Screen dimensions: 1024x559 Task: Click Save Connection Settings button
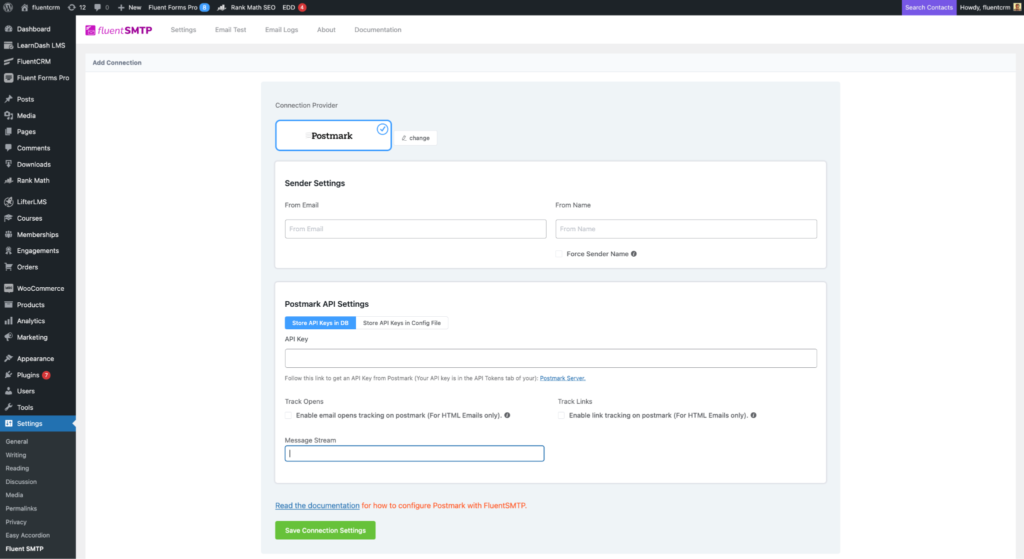pyautogui.click(x=325, y=530)
